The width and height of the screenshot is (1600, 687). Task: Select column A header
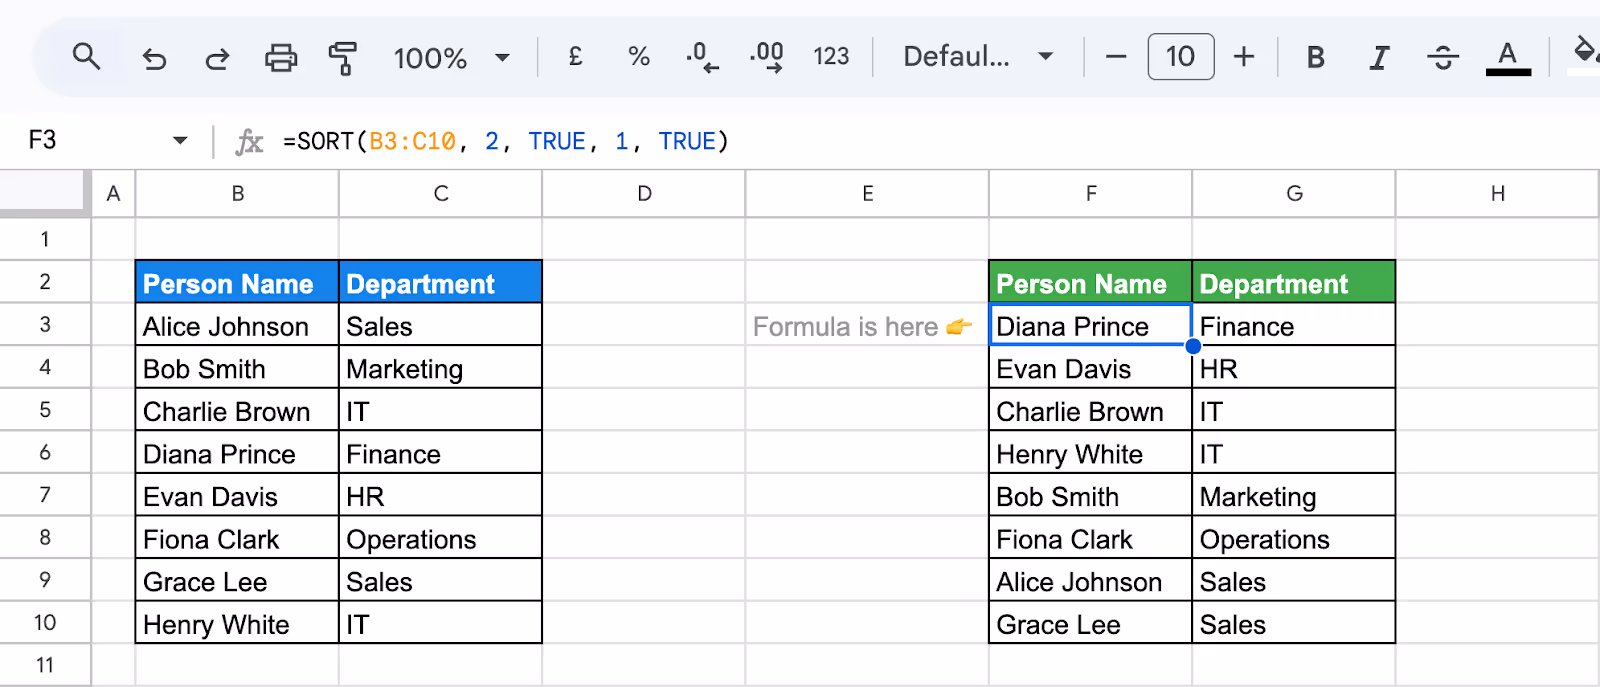[x=113, y=194]
